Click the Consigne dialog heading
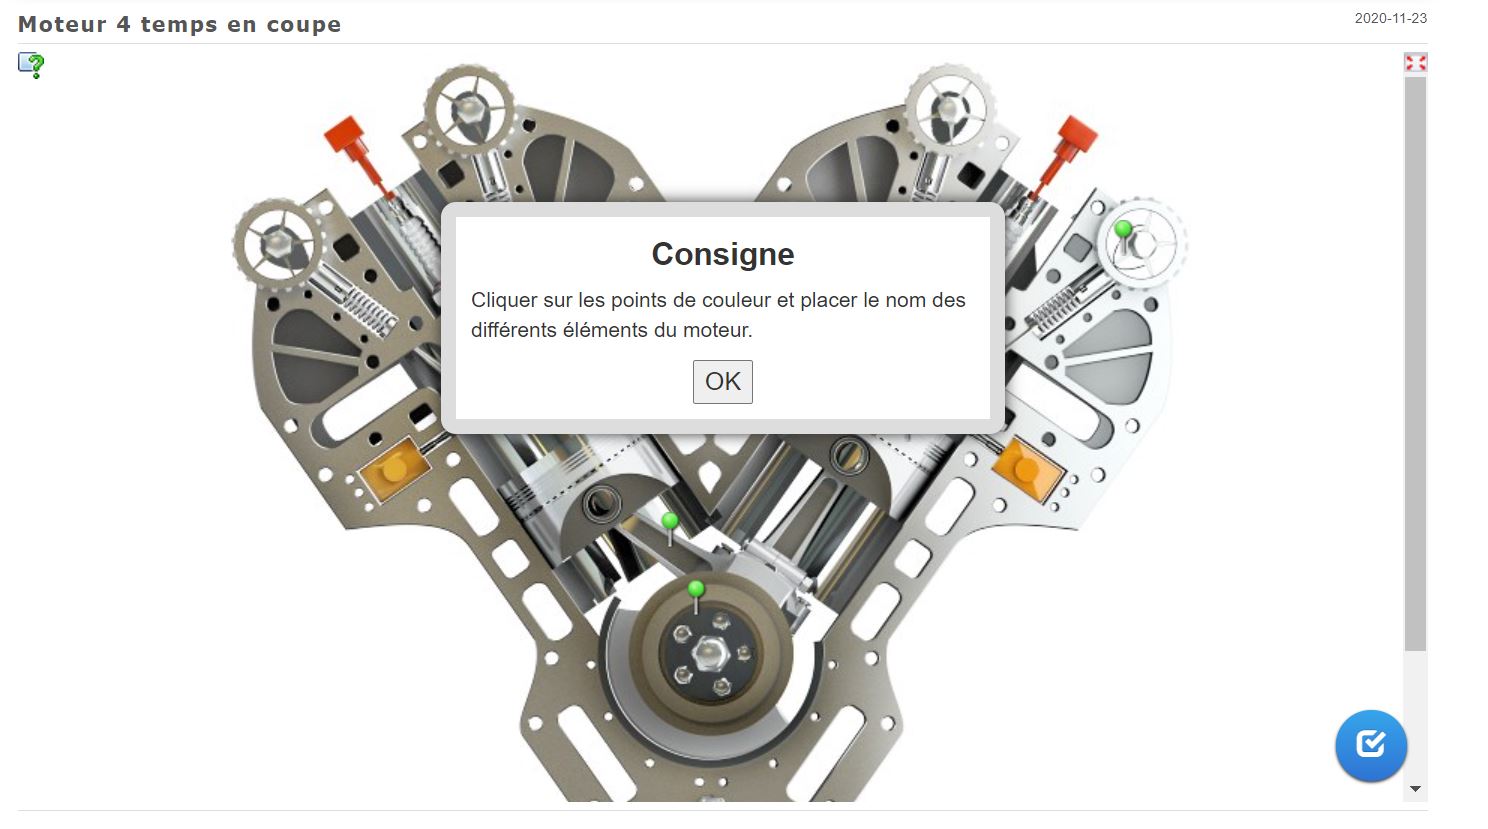 (x=723, y=254)
